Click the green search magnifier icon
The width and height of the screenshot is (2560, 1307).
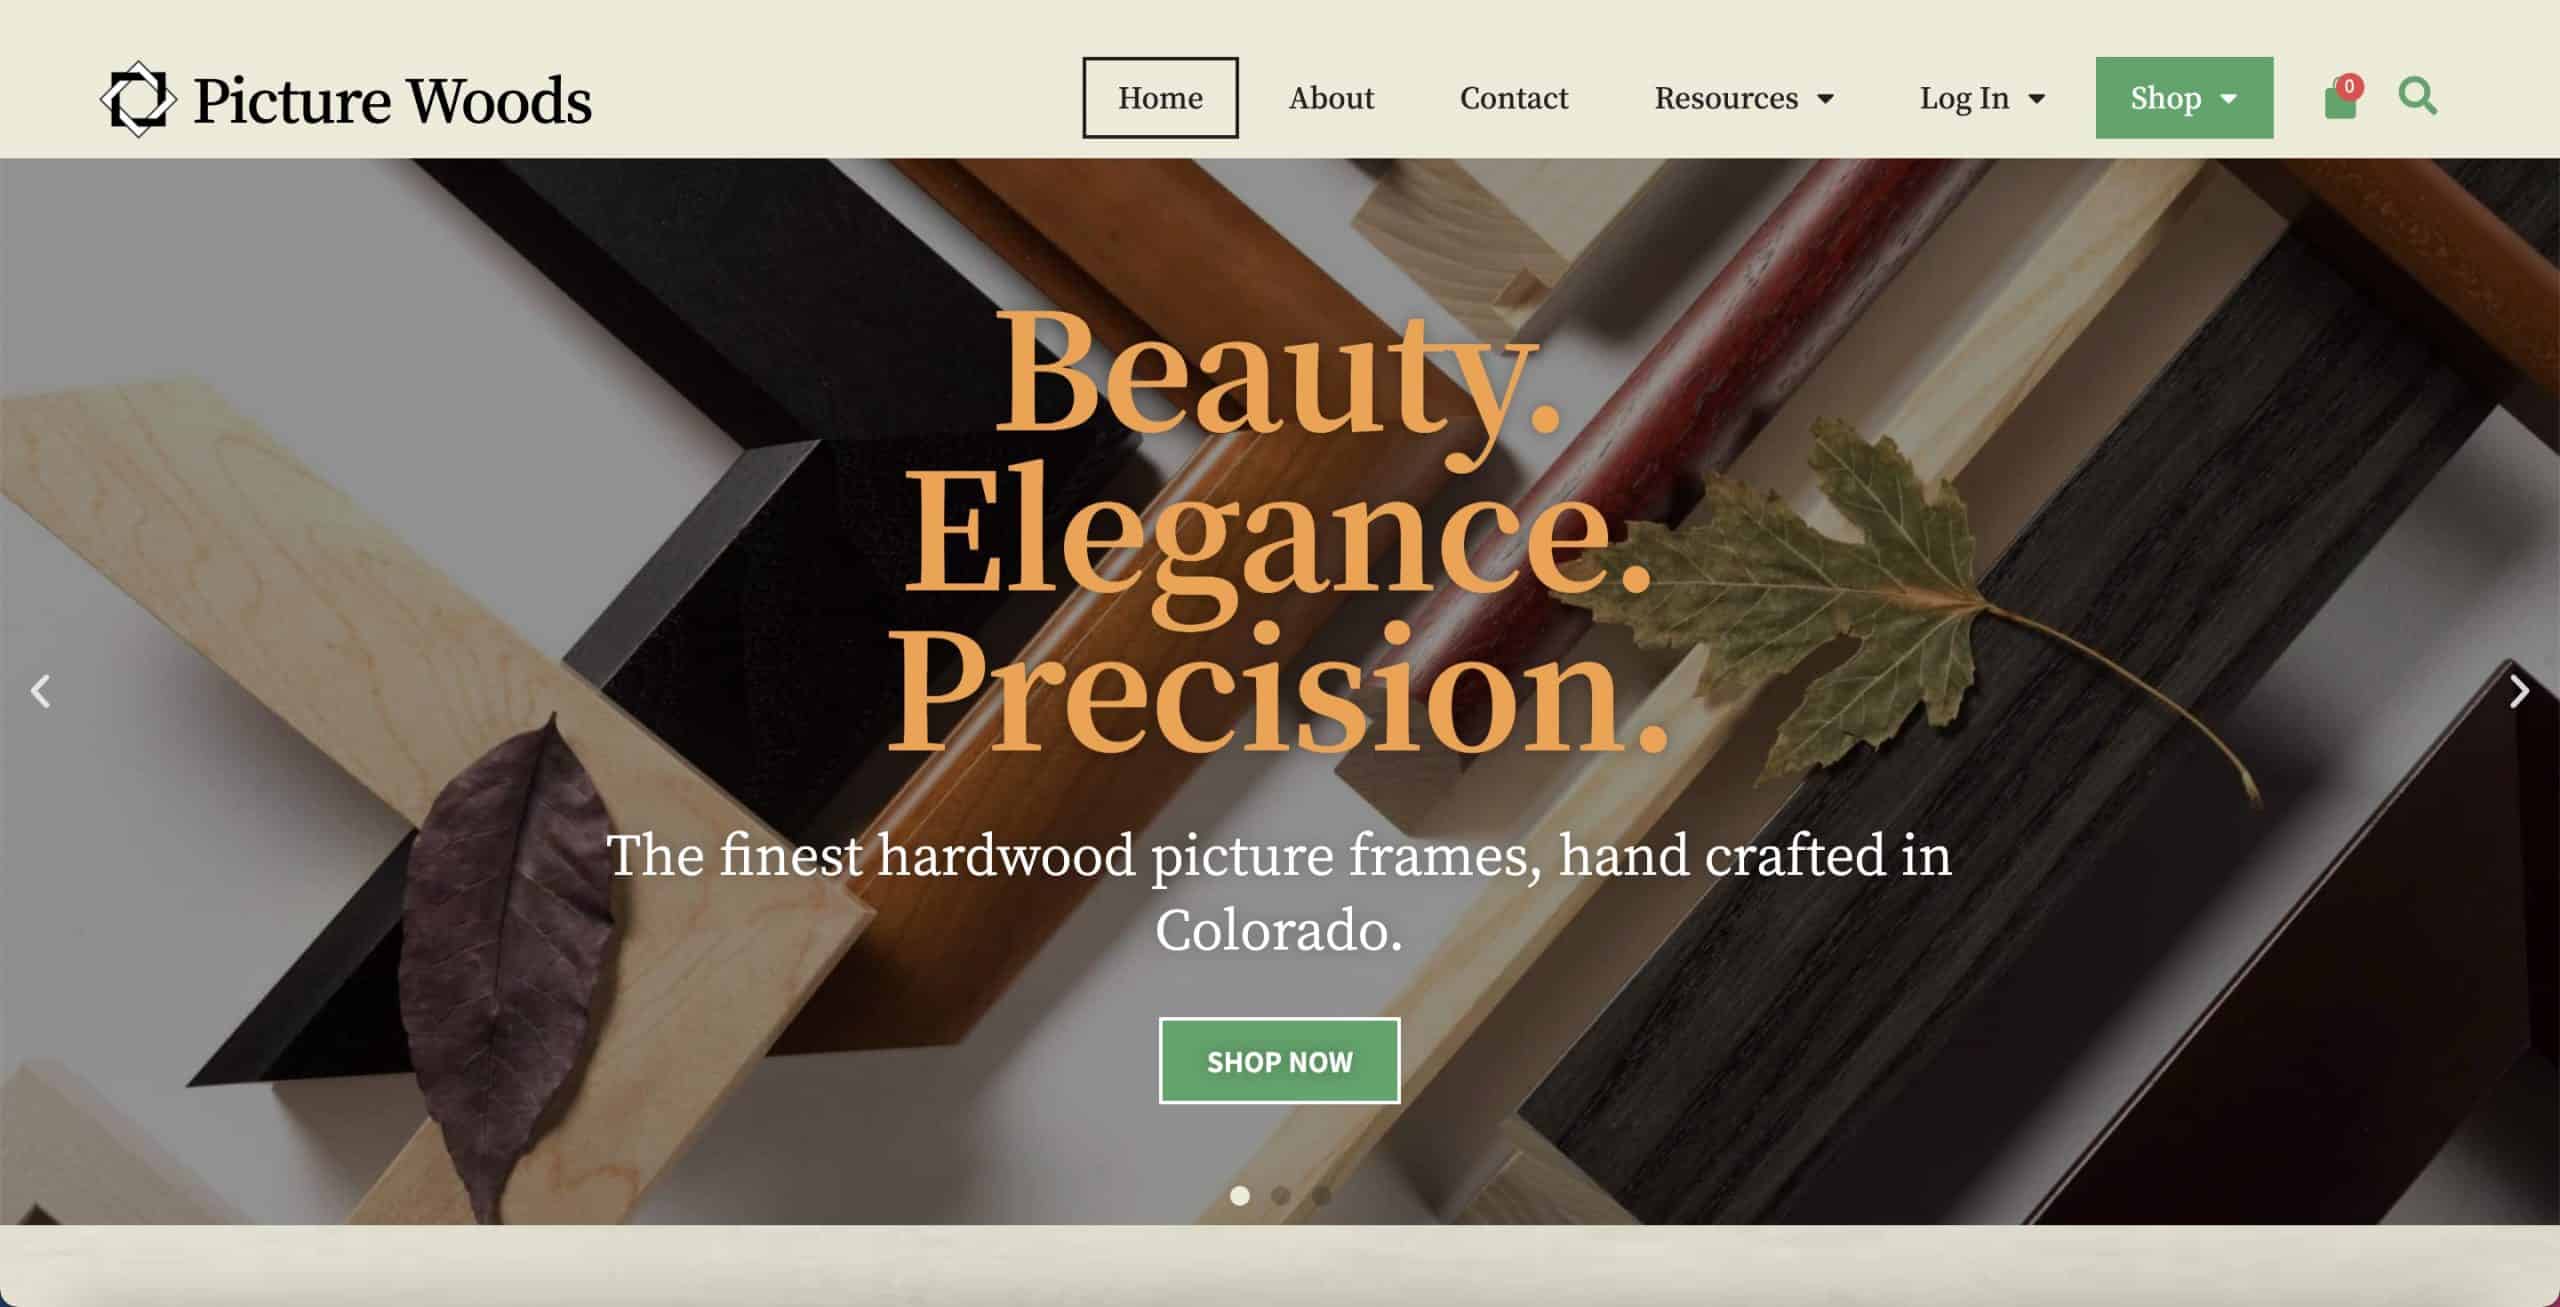2418,97
